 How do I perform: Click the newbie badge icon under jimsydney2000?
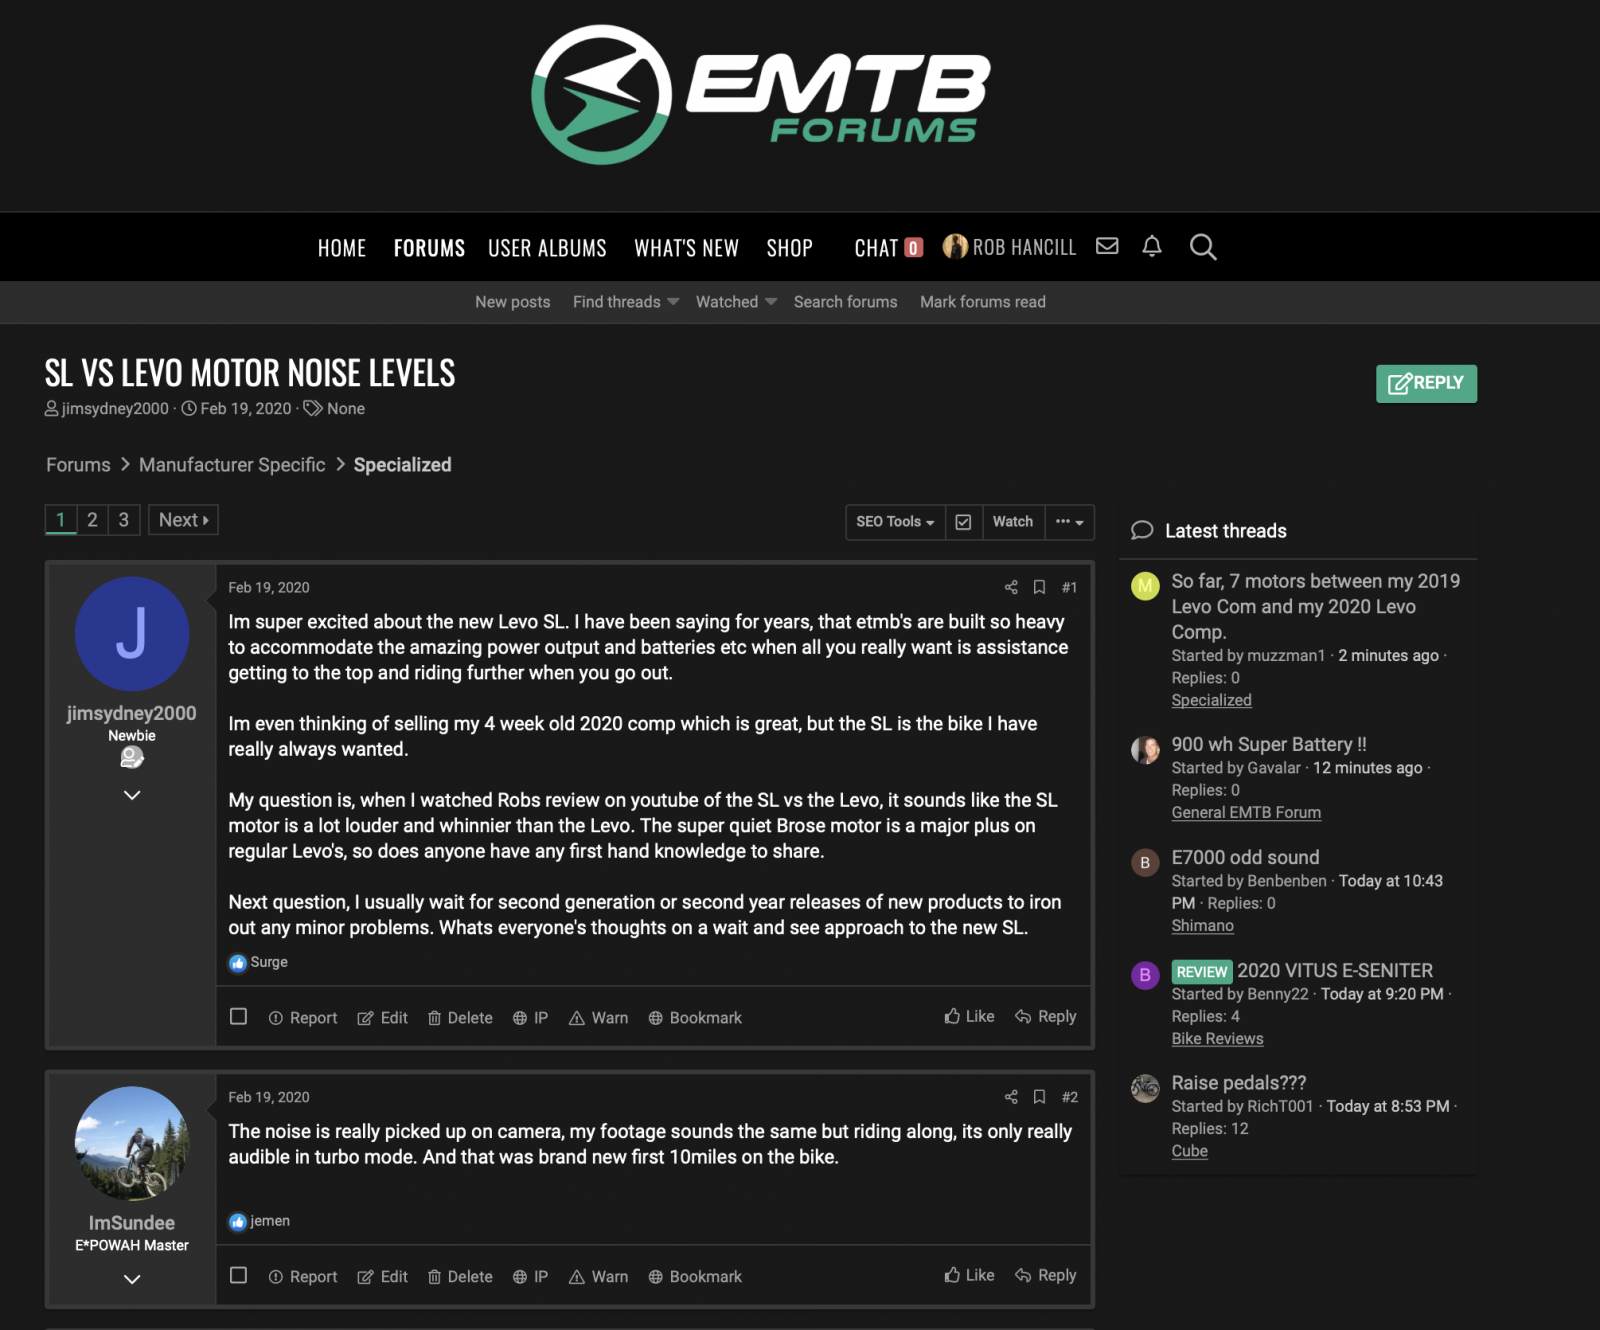point(132,758)
